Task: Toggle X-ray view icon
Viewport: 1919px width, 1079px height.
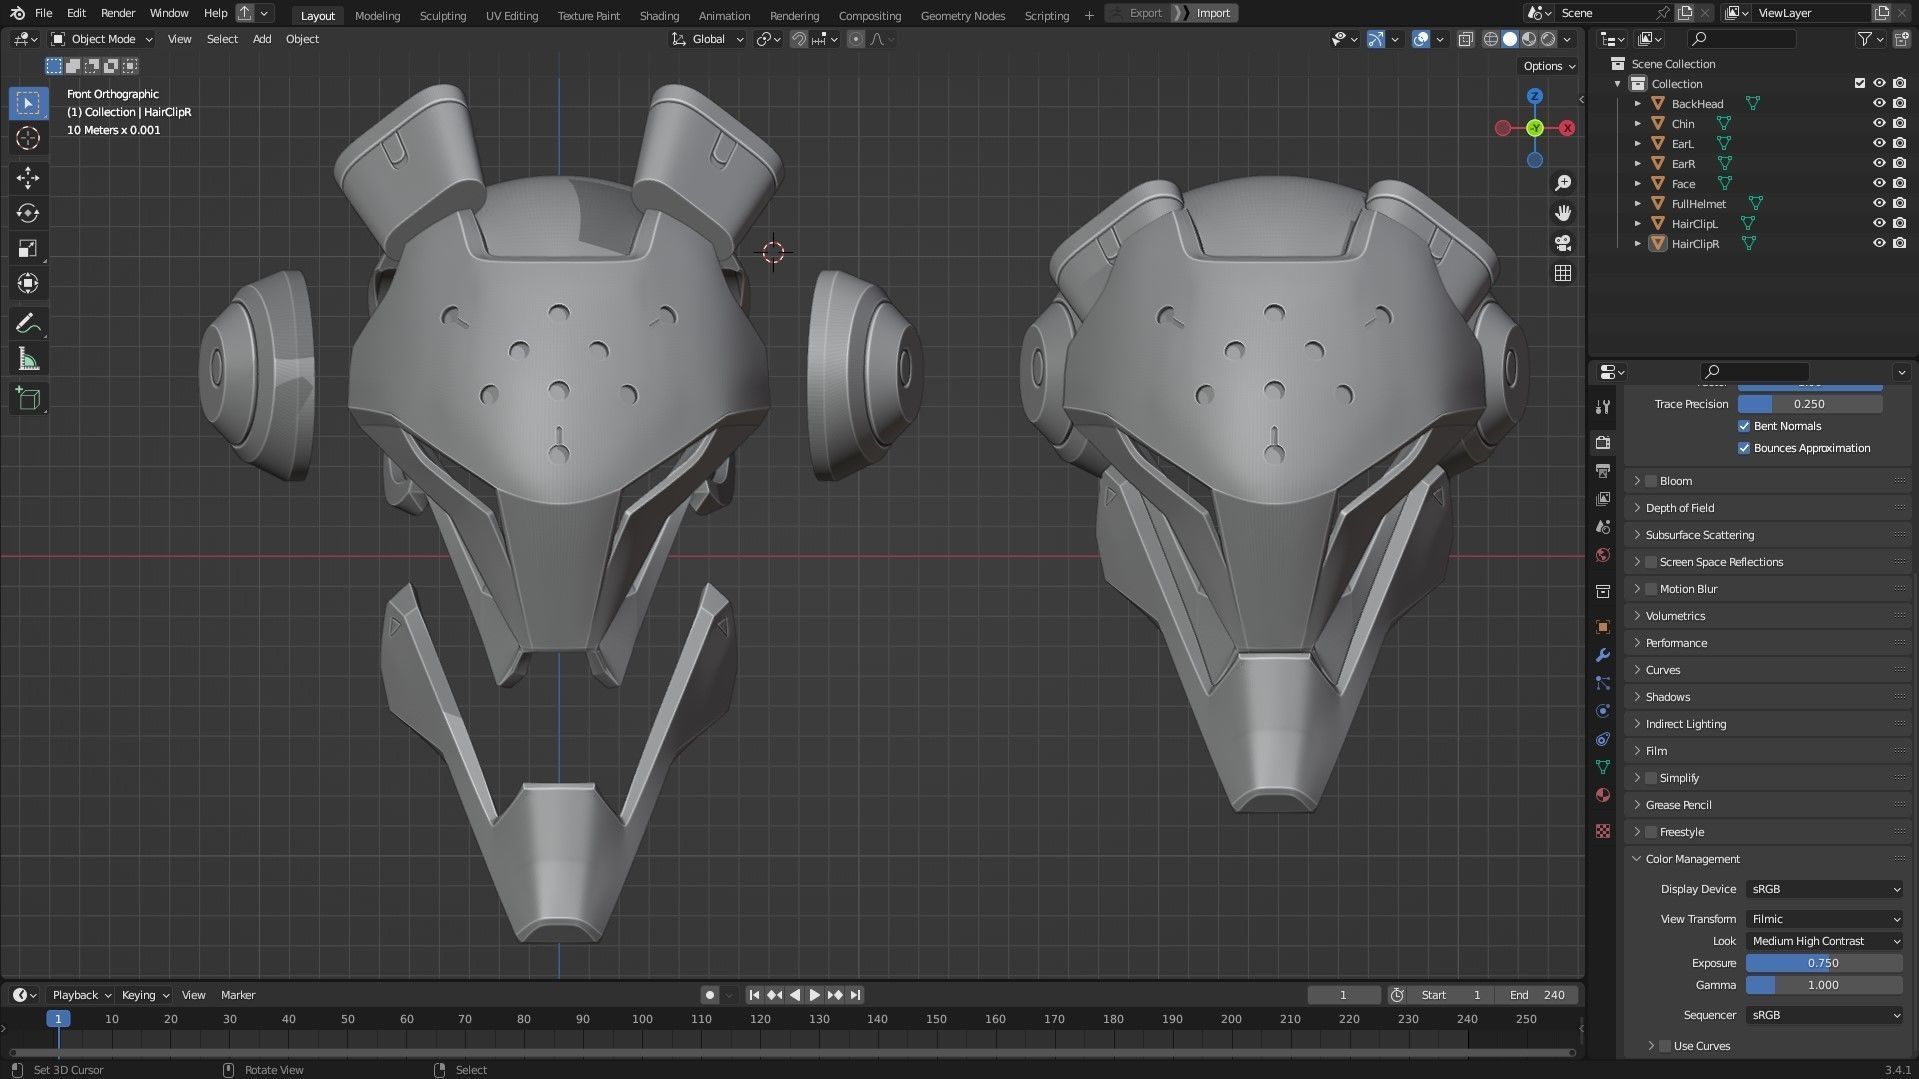Action: [1465, 39]
